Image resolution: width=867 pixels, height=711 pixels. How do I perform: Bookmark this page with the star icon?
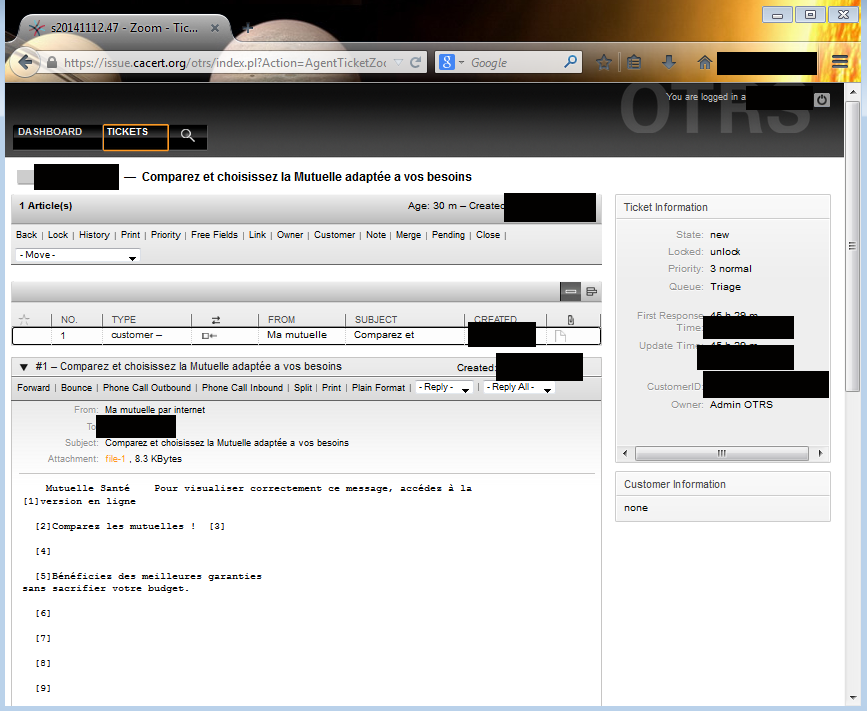(604, 62)
